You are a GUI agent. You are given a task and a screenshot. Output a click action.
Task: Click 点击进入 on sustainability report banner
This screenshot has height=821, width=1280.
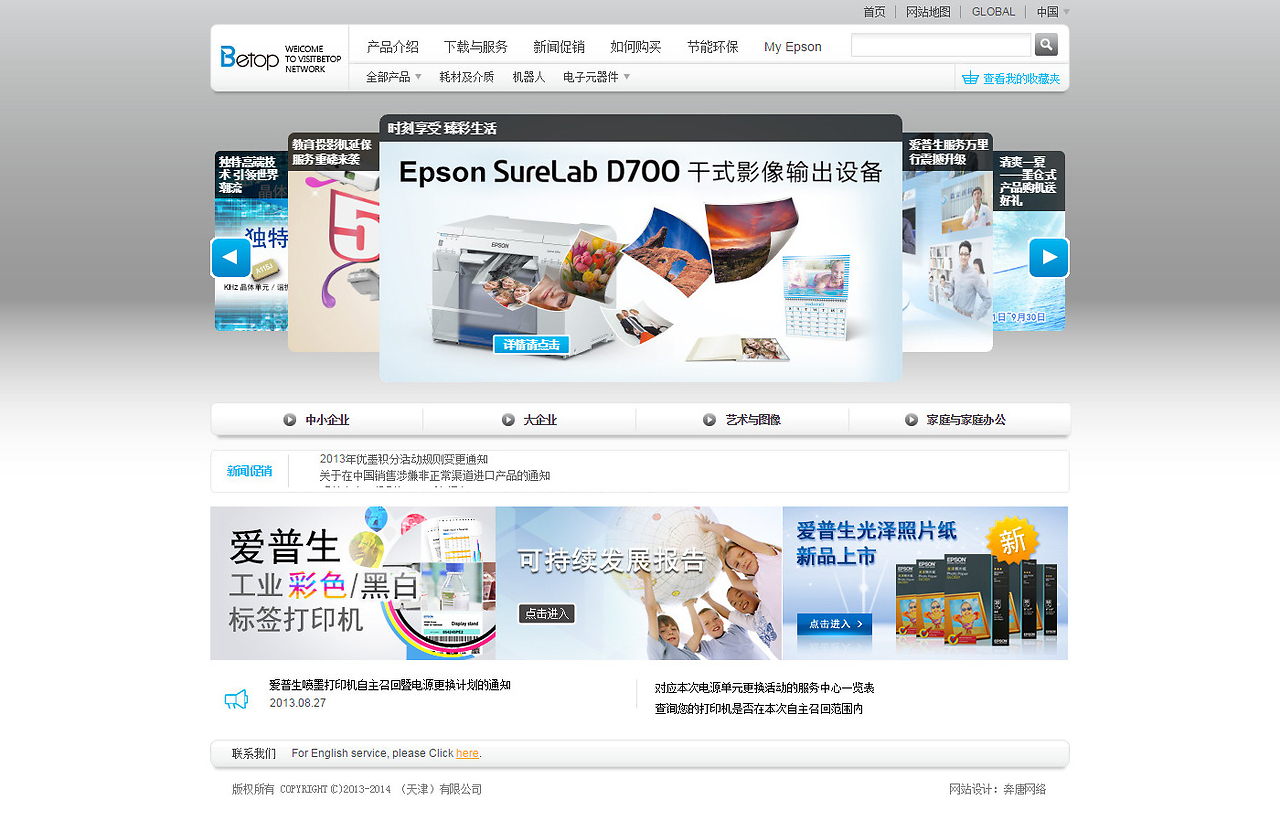click(546, 614)
